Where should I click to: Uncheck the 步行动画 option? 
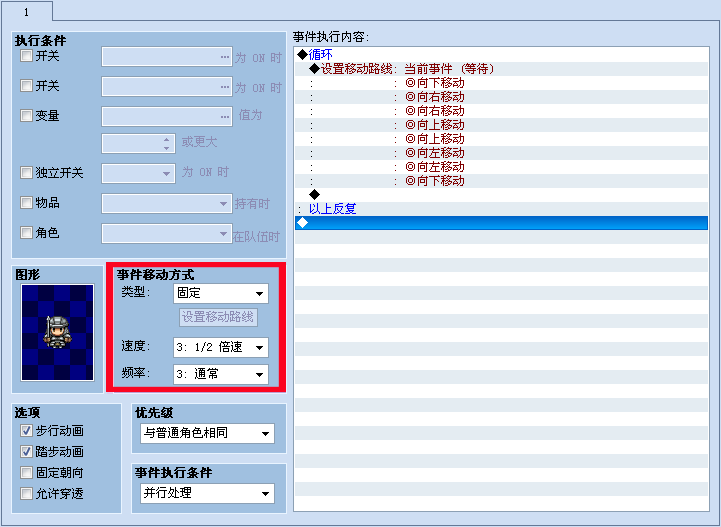point(26,431)
